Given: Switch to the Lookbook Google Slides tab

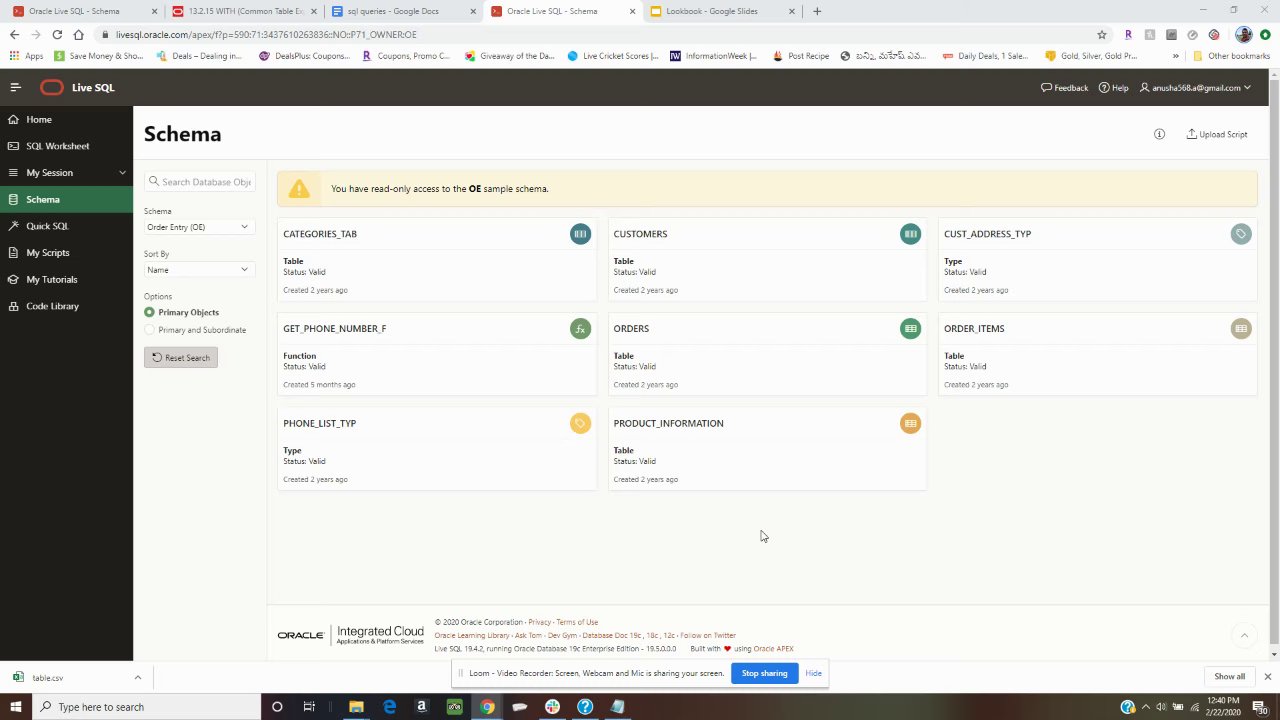Looking at the screenshot, I should pos(722,11).
